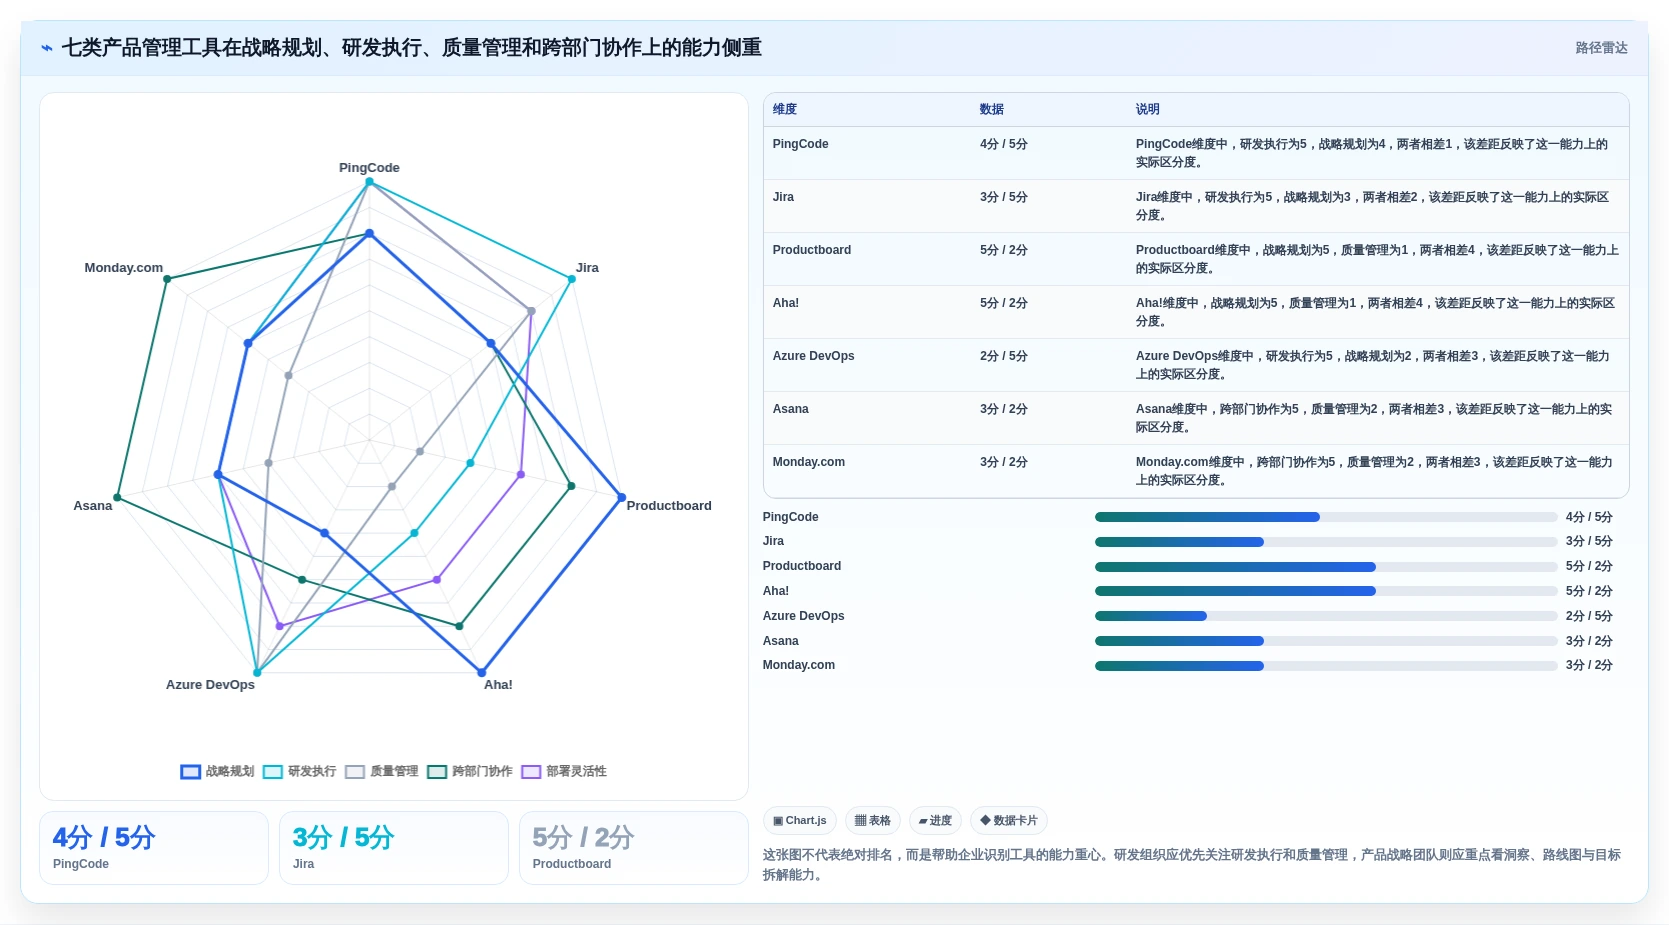1669x925 pixels.
Task: Select the 数据 column header
Action: (x=992, y=109)
